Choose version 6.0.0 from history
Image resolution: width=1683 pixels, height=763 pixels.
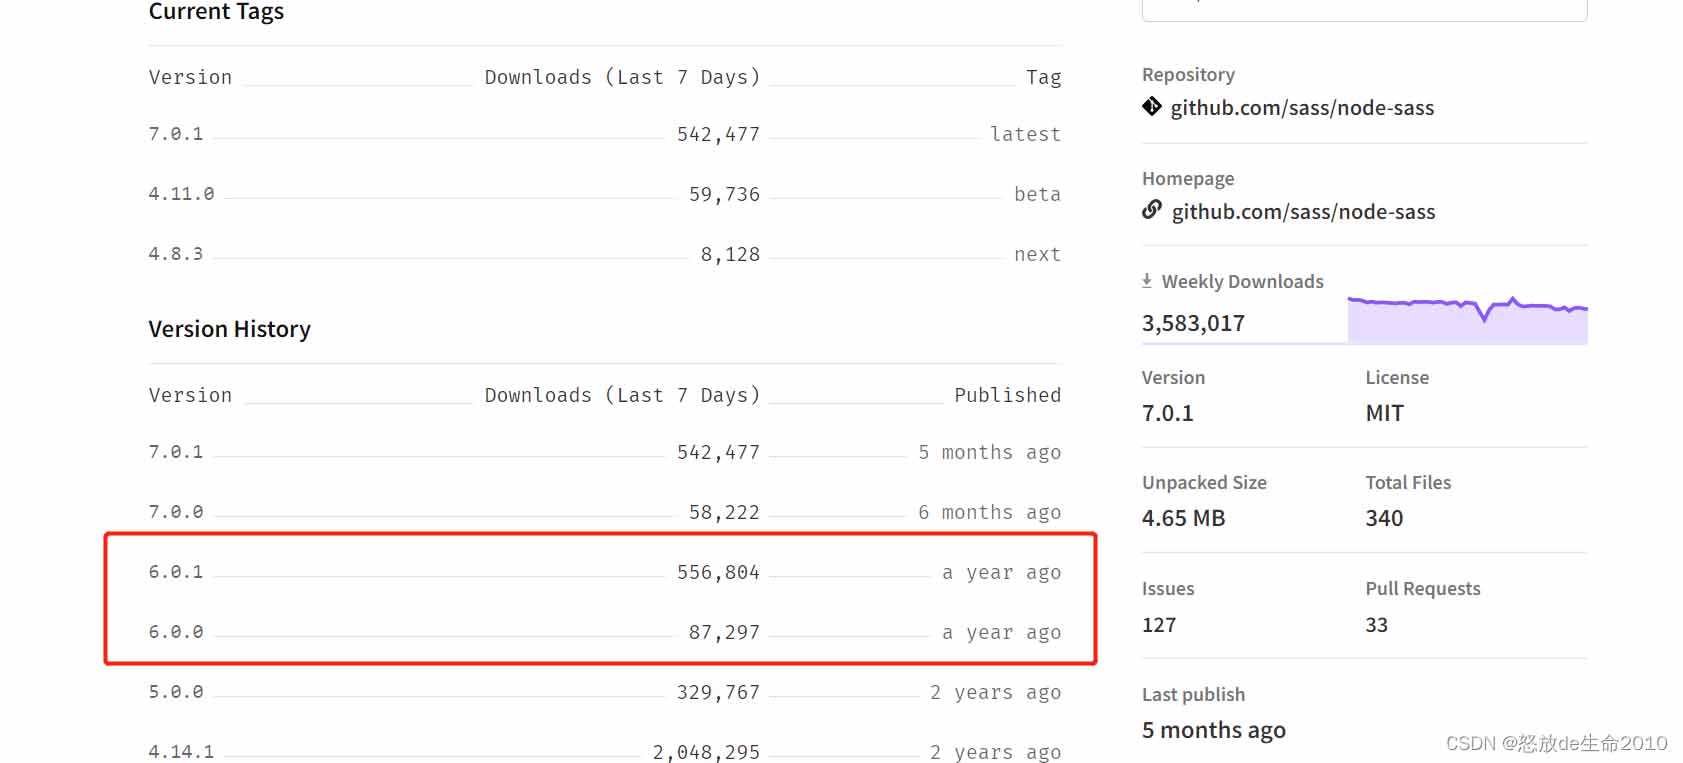point(176,632)
